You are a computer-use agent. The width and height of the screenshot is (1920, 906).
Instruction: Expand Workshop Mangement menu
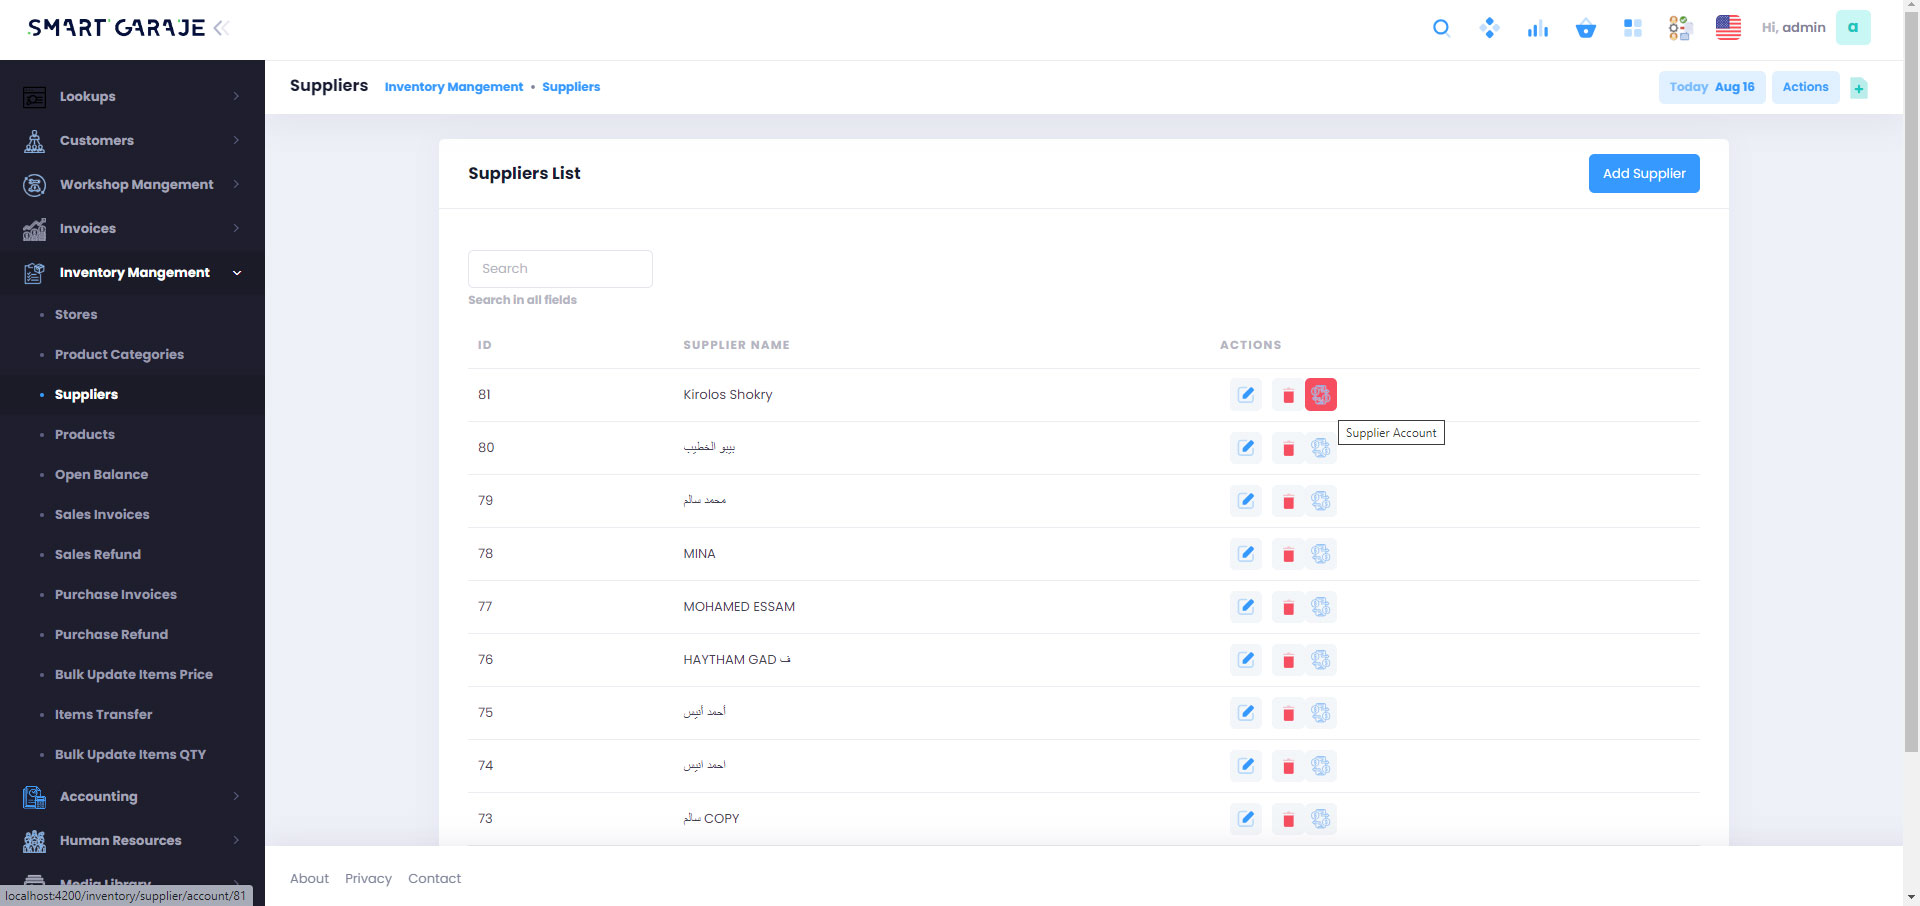coord(132,185)
